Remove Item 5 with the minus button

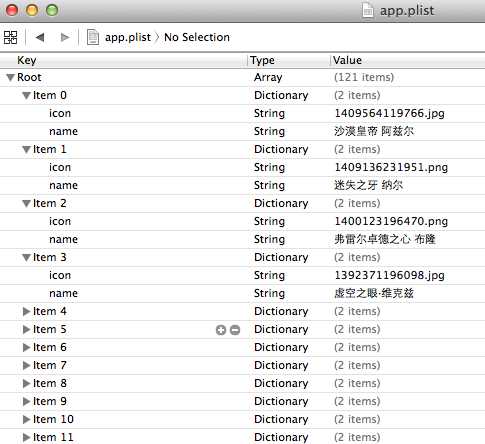tap(235, 330)
